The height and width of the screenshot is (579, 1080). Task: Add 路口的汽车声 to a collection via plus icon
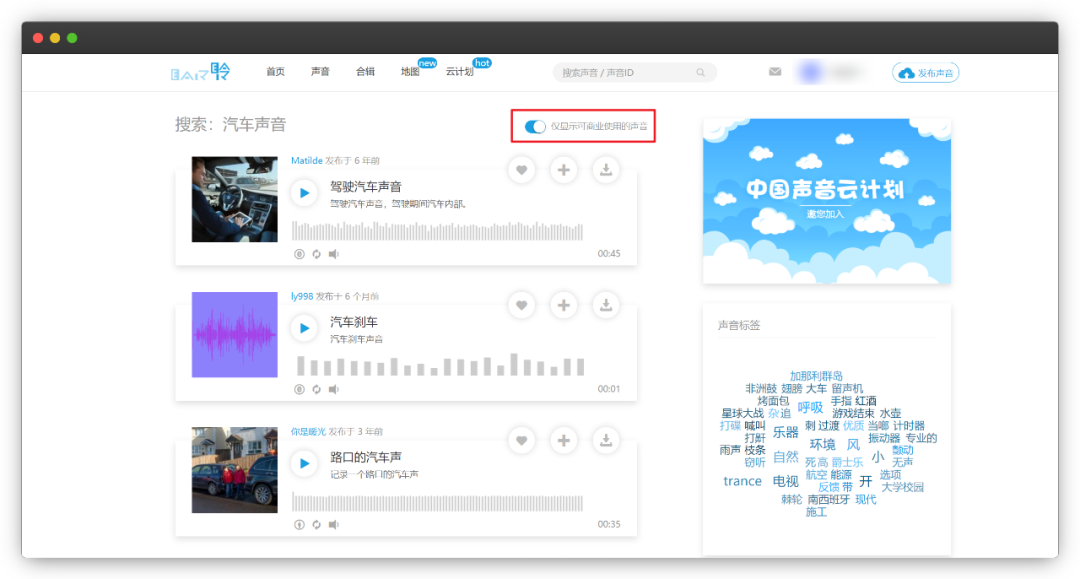563,440
